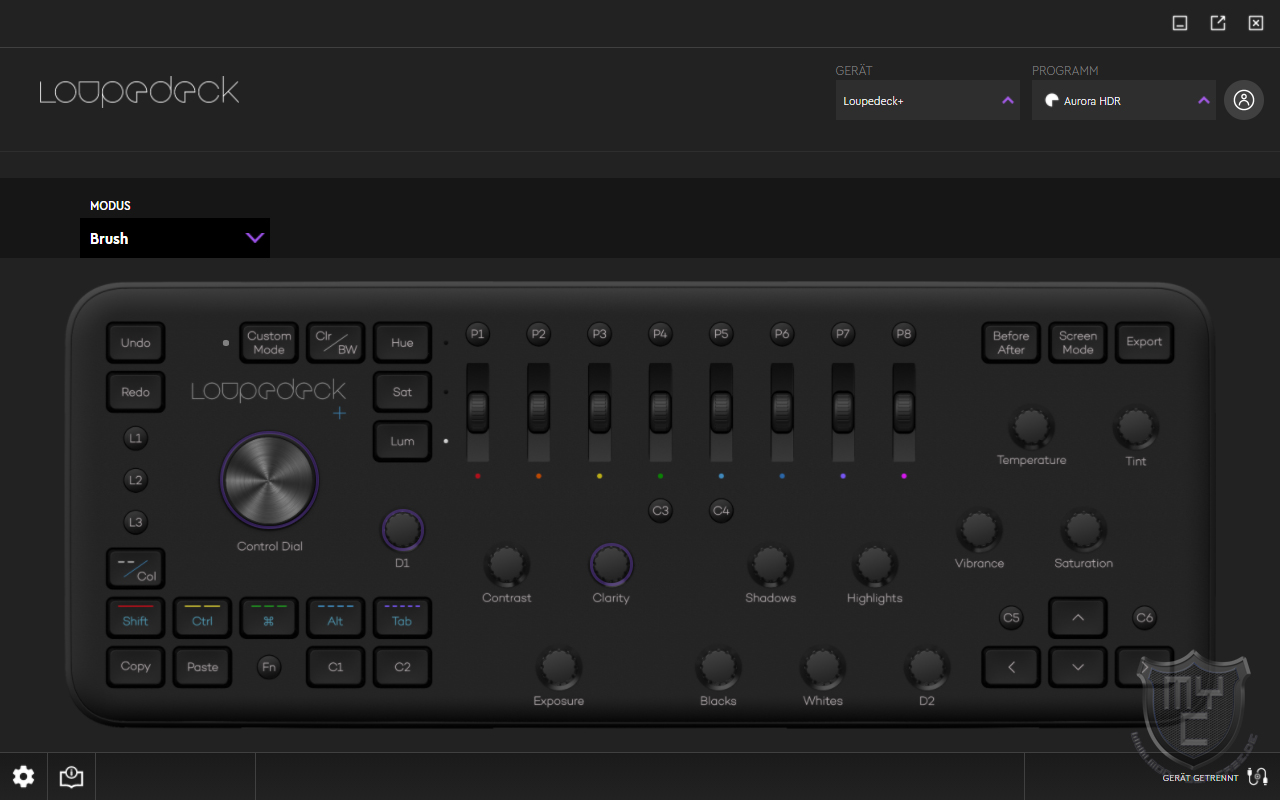The width and height of the screenshot is (1280, 800).
Task: Toggle the Before After button
Action: 1011,342
